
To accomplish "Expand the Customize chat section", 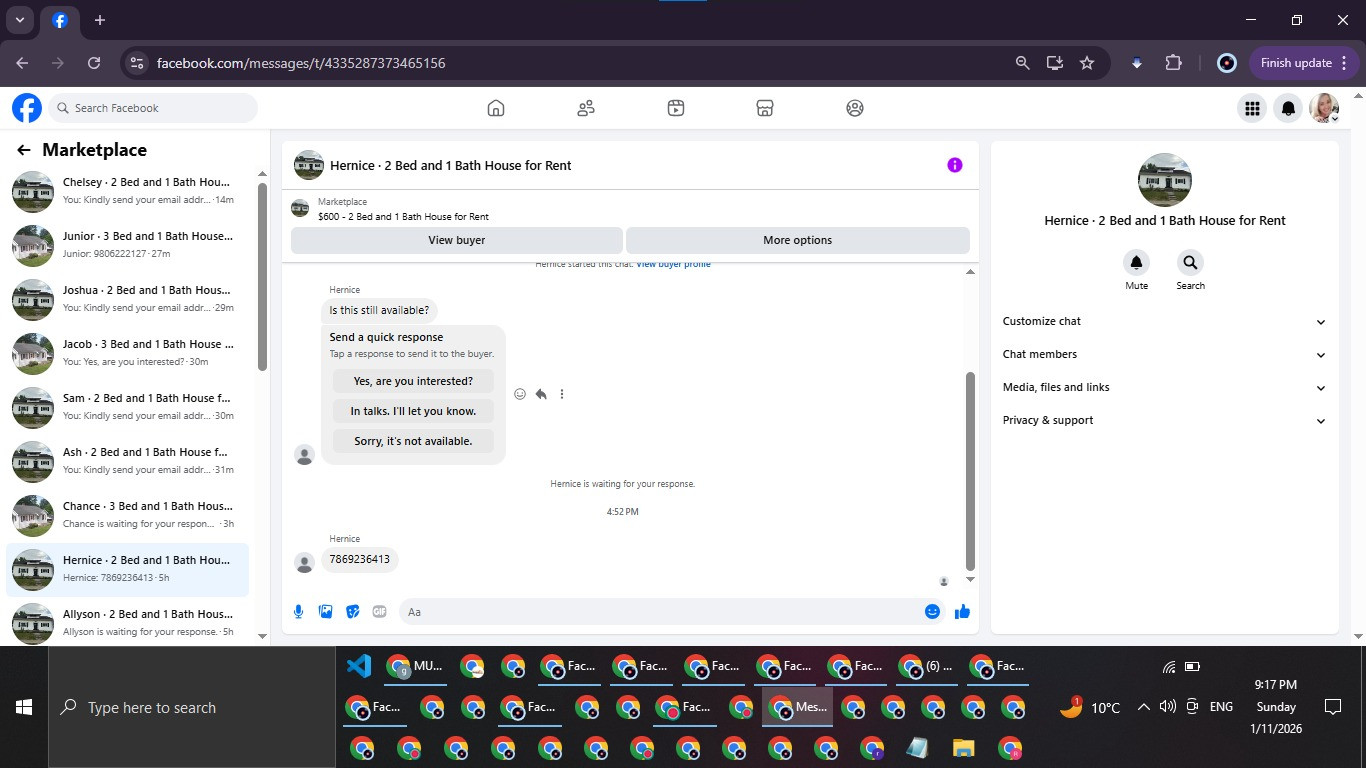I will [x=1164, y=322].
